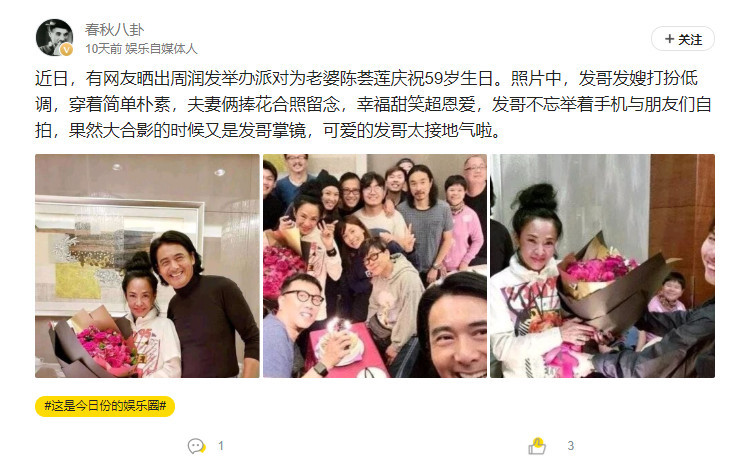Follow the author with the +关注 button
Viewport: 749px width, 469px height.
tap(683, 39)
